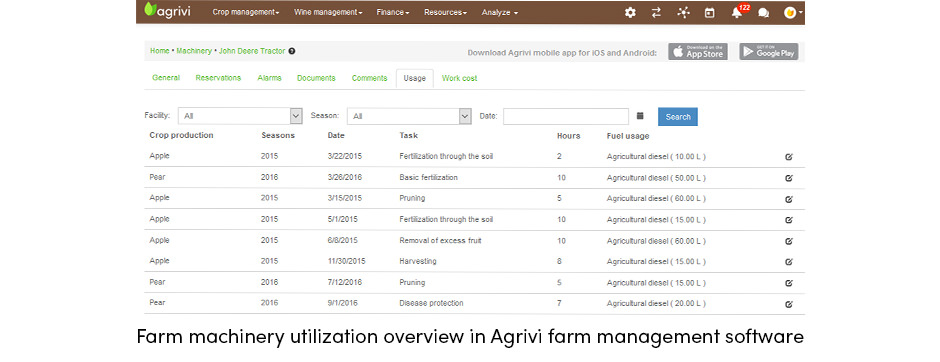The image size is (940, 362).
Task: Select the 'Removal of excess fruit' cell
Action: pos(441,240)
